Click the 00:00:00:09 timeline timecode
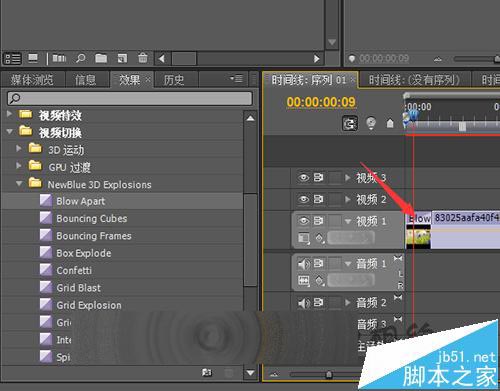 click(x=321, y=102)
